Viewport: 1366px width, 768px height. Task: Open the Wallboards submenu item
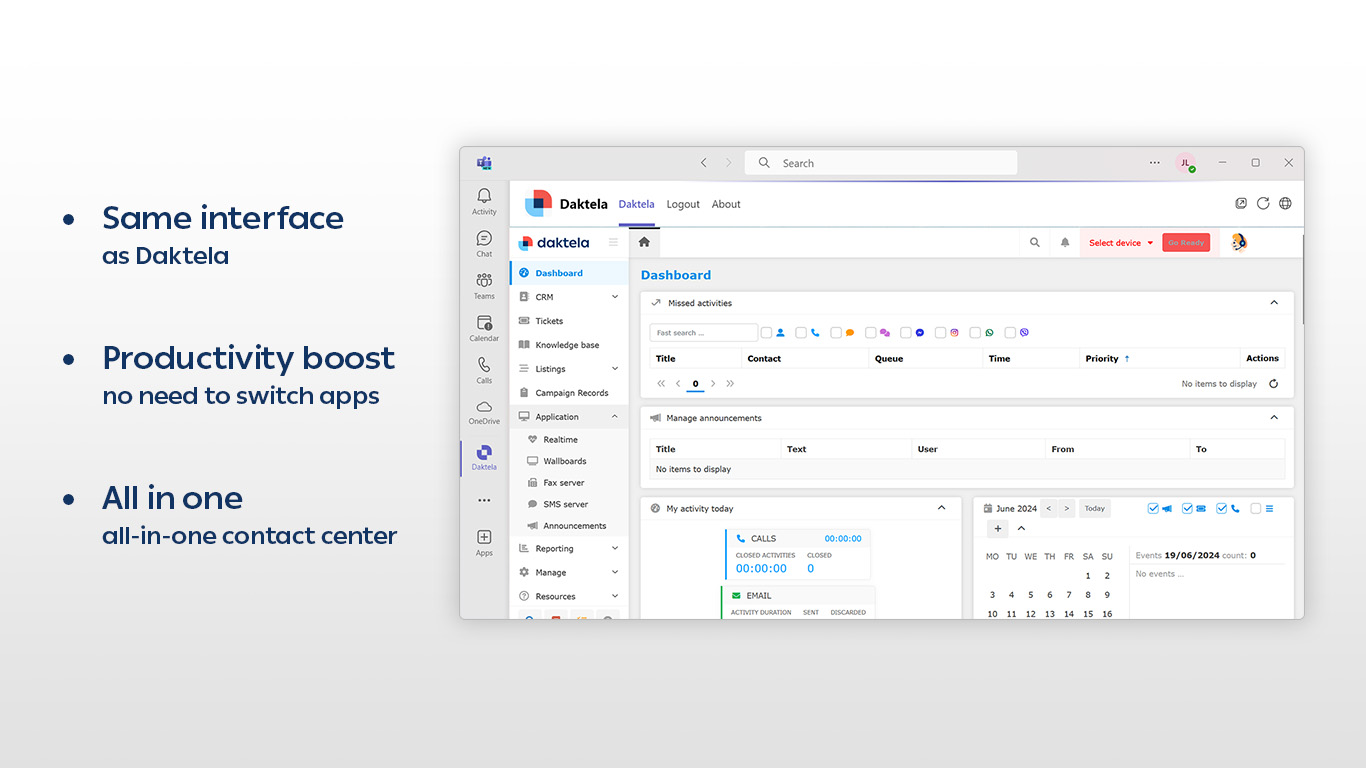point(569,461)
